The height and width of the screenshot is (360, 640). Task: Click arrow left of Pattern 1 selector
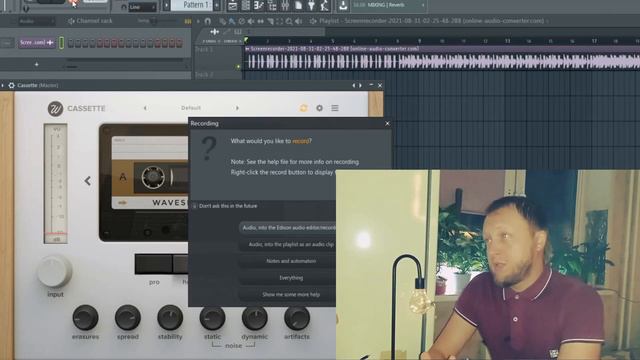point(167,5)
